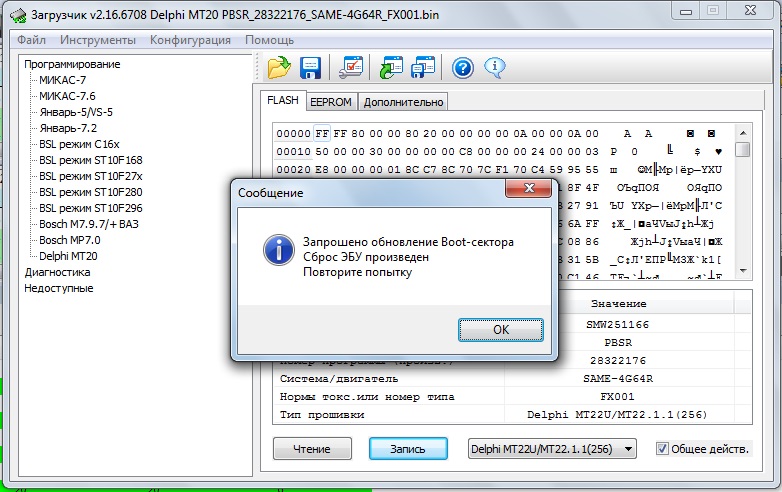Click hex viewer scrollbar thumb
The image size is (782, 492).
pyautogui.click(x=743, y=149)
